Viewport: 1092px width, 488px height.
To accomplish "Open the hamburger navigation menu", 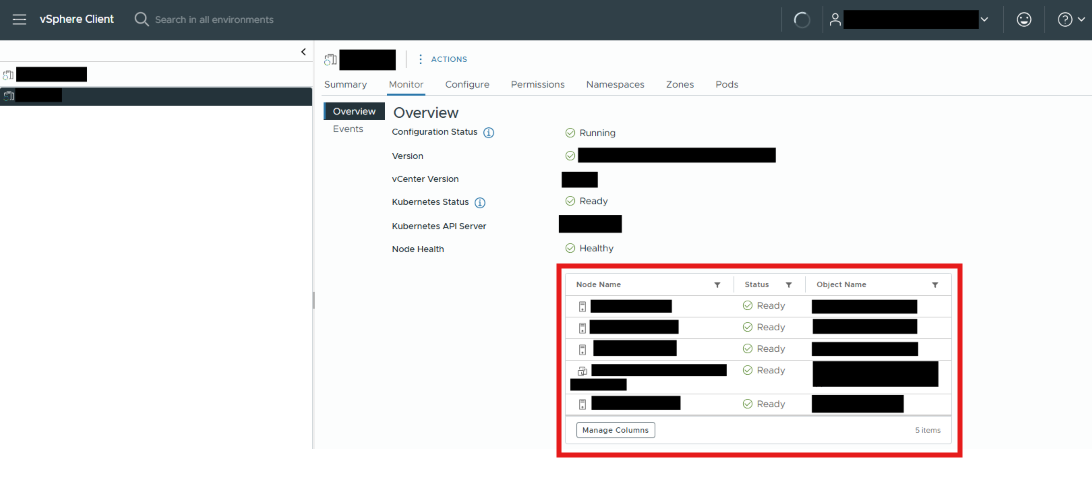I will pyautogui.click(x=20, y=19).
